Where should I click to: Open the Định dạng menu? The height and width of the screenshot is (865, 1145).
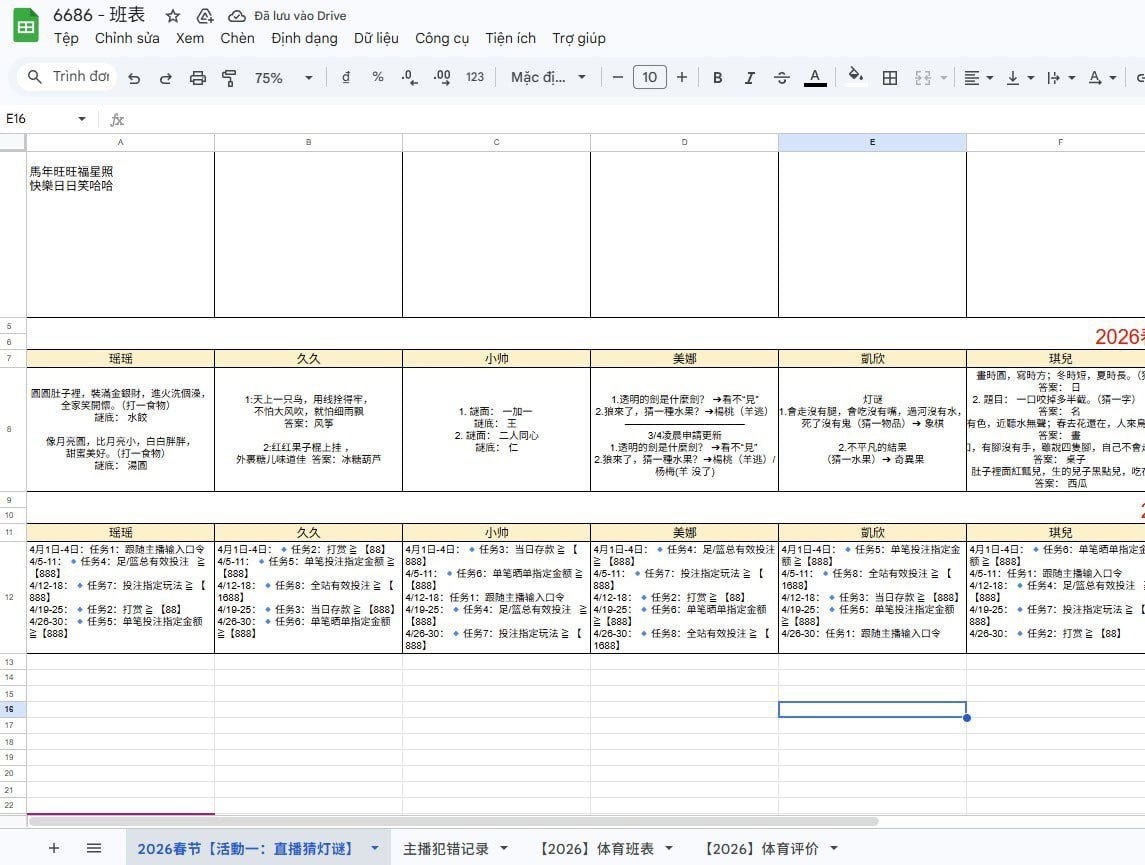coord(304,38)
